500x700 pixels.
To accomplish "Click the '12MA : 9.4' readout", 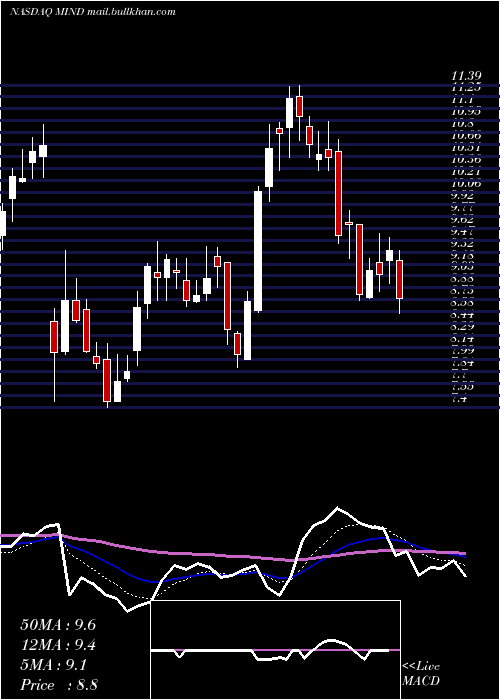I will tap(58, 645).
